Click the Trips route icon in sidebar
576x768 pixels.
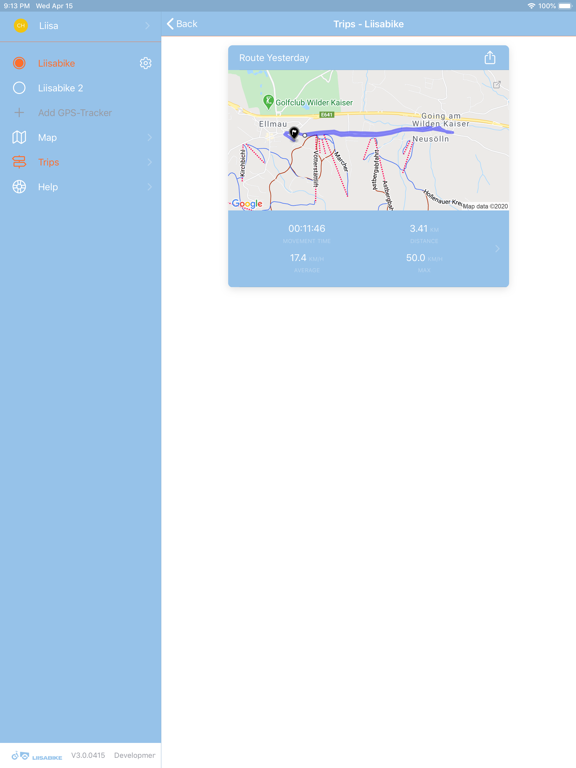tap(19, 162)
